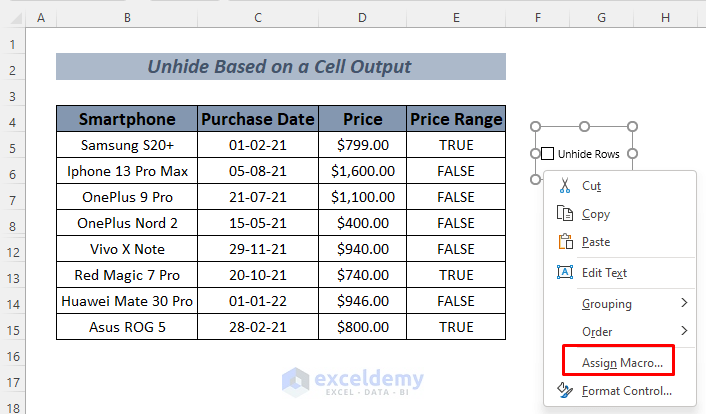Click the Price header cell

coord(362,119)
